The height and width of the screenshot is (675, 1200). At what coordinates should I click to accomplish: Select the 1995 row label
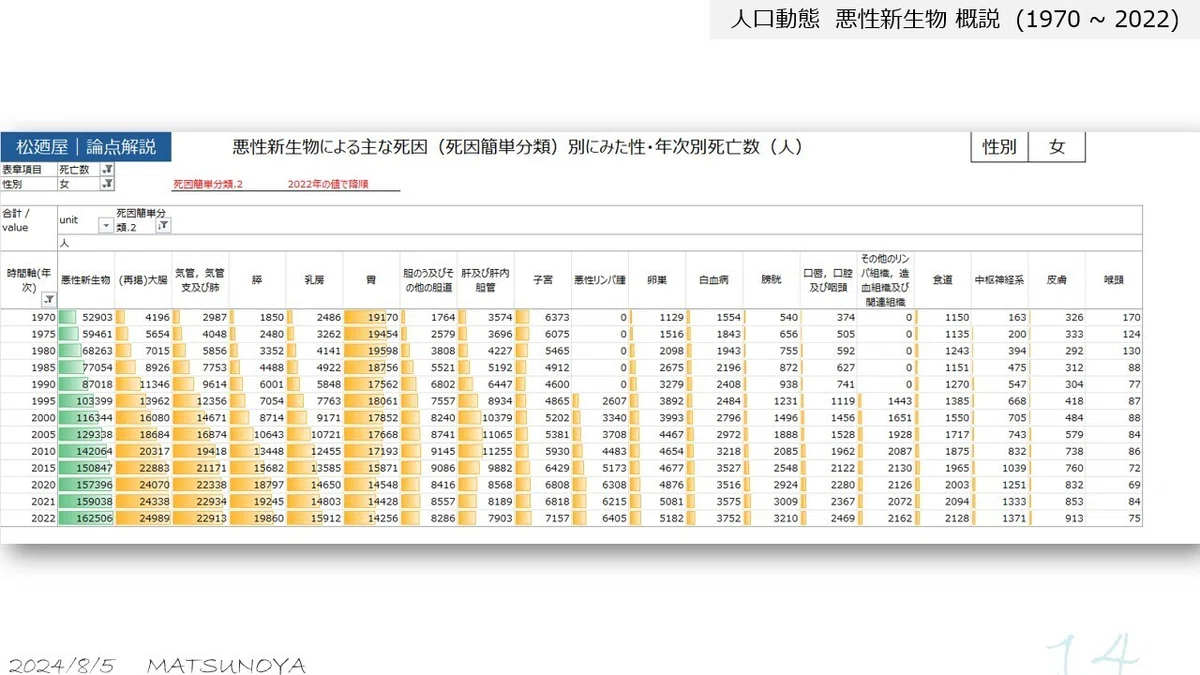coord(29,401)
